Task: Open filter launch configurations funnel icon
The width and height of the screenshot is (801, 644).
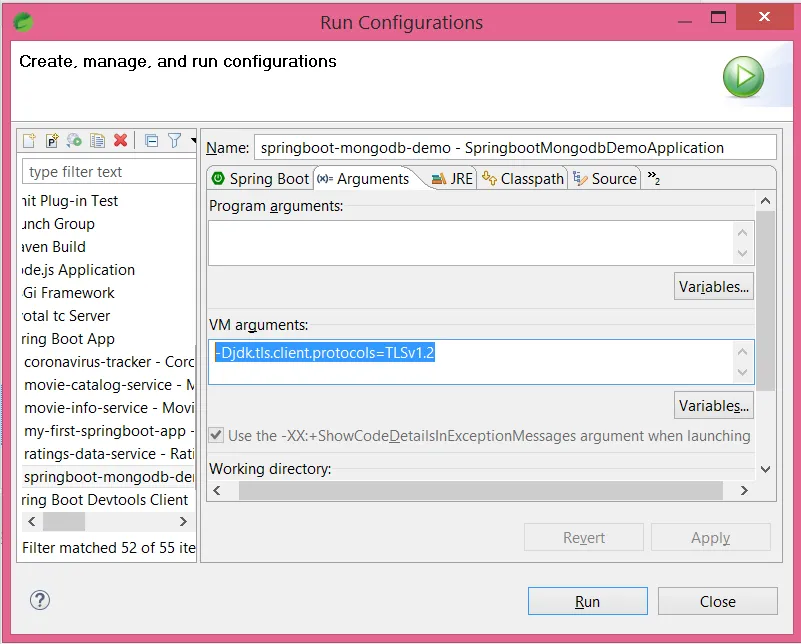Action: pos(174,140)
